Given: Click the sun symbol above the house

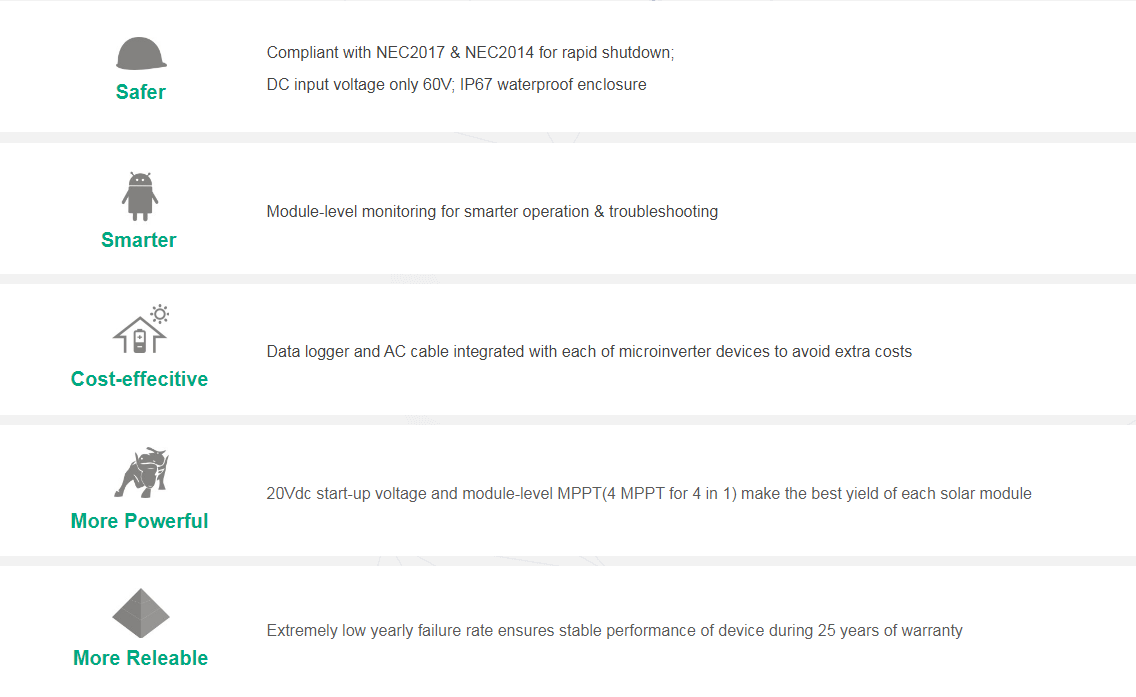Looking at the screenshot, I should click(160, 314).
